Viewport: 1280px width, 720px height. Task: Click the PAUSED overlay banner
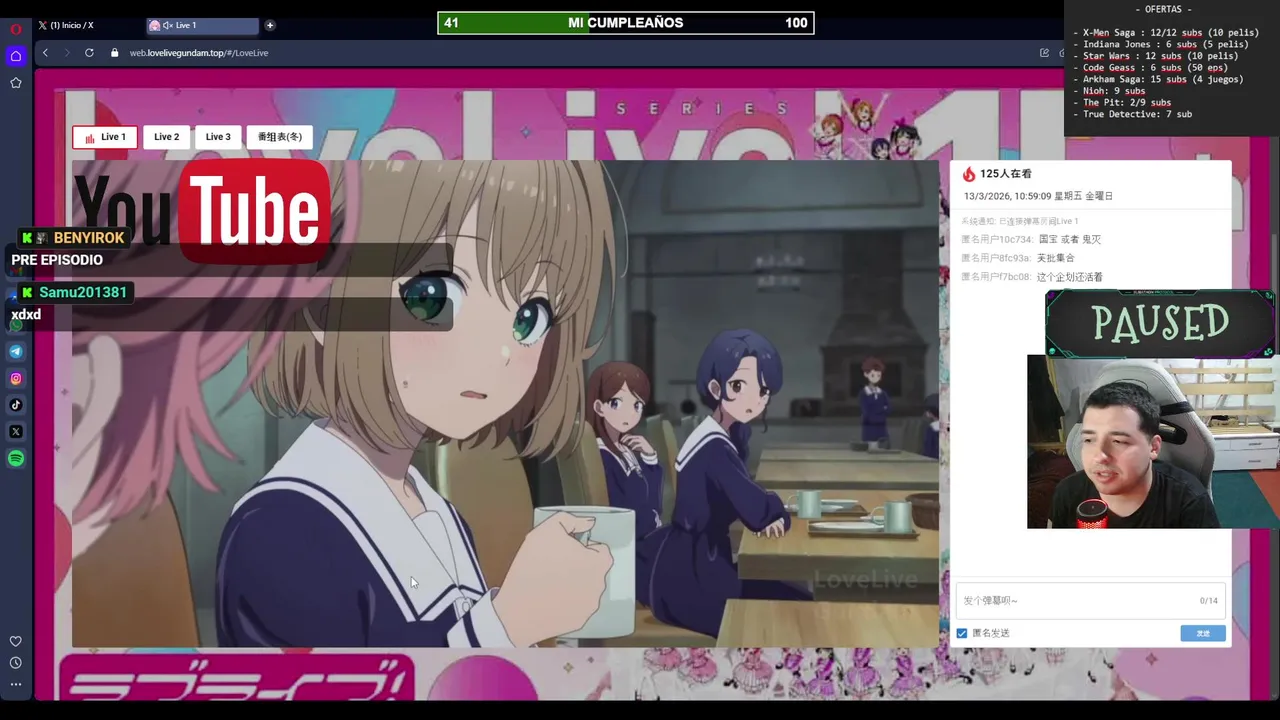(1160, 323)
